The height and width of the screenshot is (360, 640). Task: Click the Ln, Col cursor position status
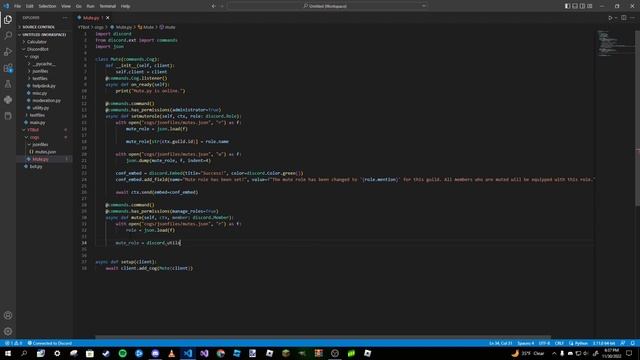(x=501, y=343)
